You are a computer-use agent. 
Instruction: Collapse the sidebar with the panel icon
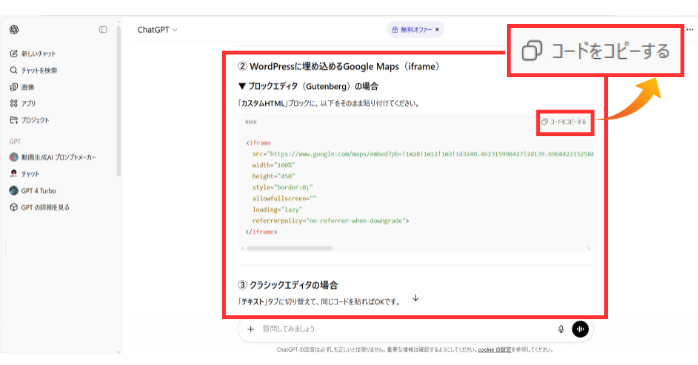[103, 29]
